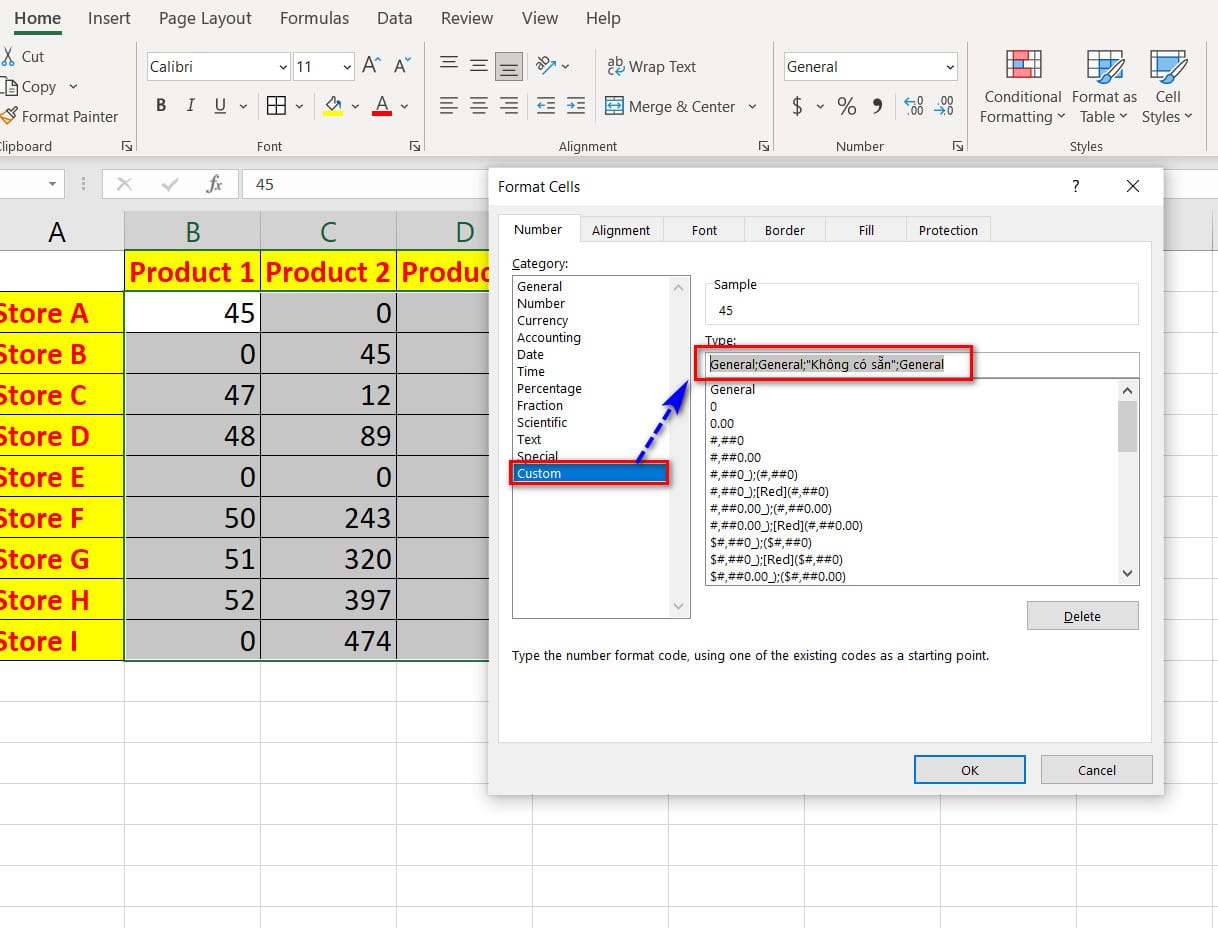Click Increase Font Size icon
The image size is (1218, 928).
(371, 66)
